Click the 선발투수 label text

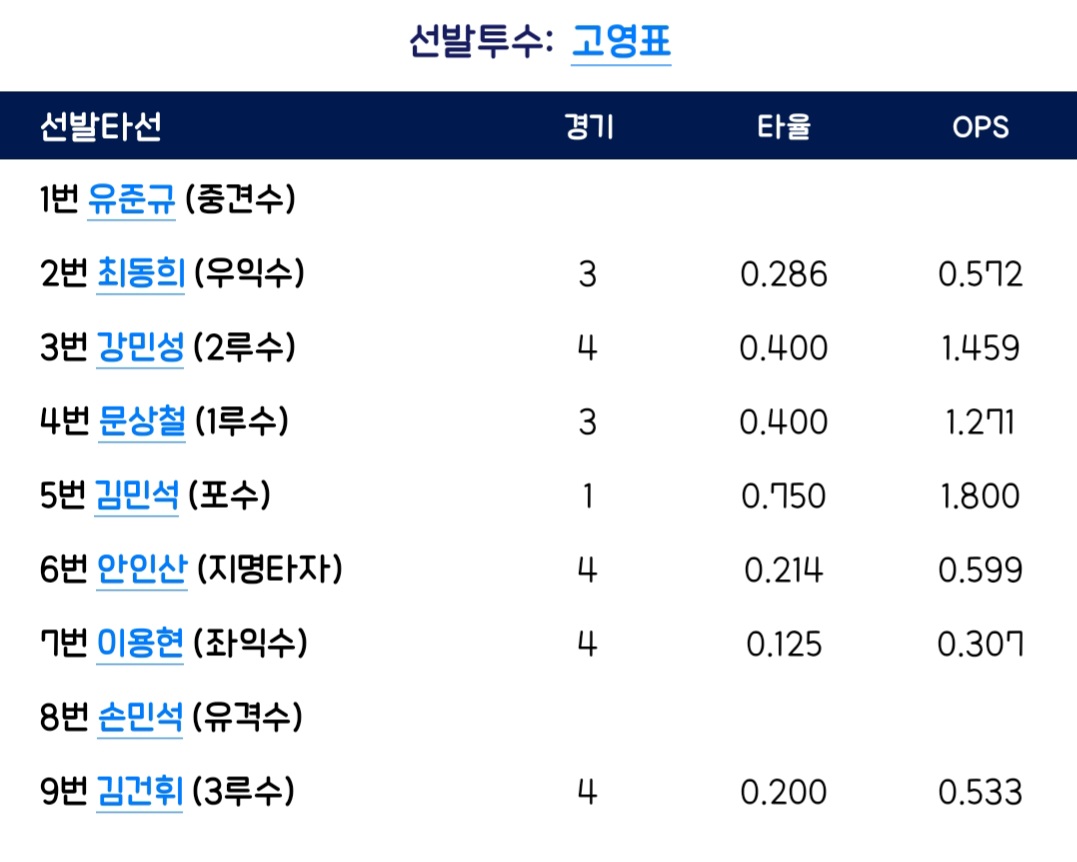click(x=480, y=43)
